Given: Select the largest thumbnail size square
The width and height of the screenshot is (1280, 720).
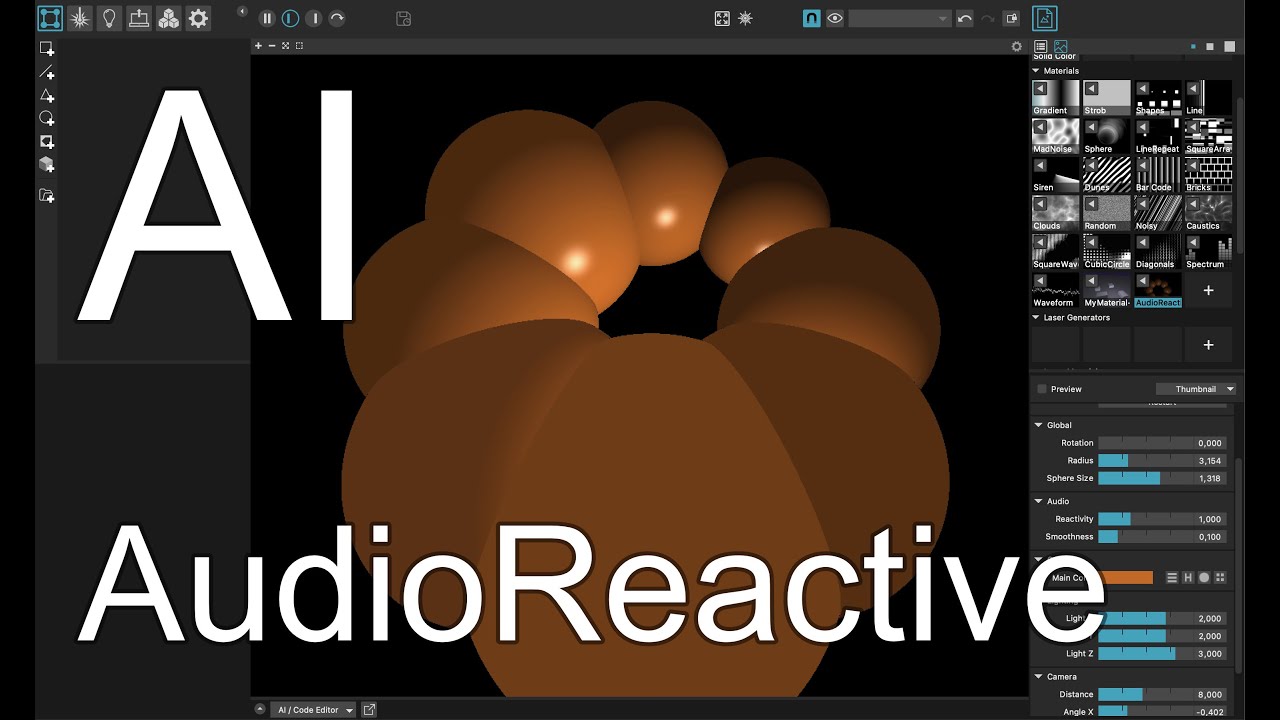Looking at the screenshot, I should pyautogui.click(x=1229, y=46).
